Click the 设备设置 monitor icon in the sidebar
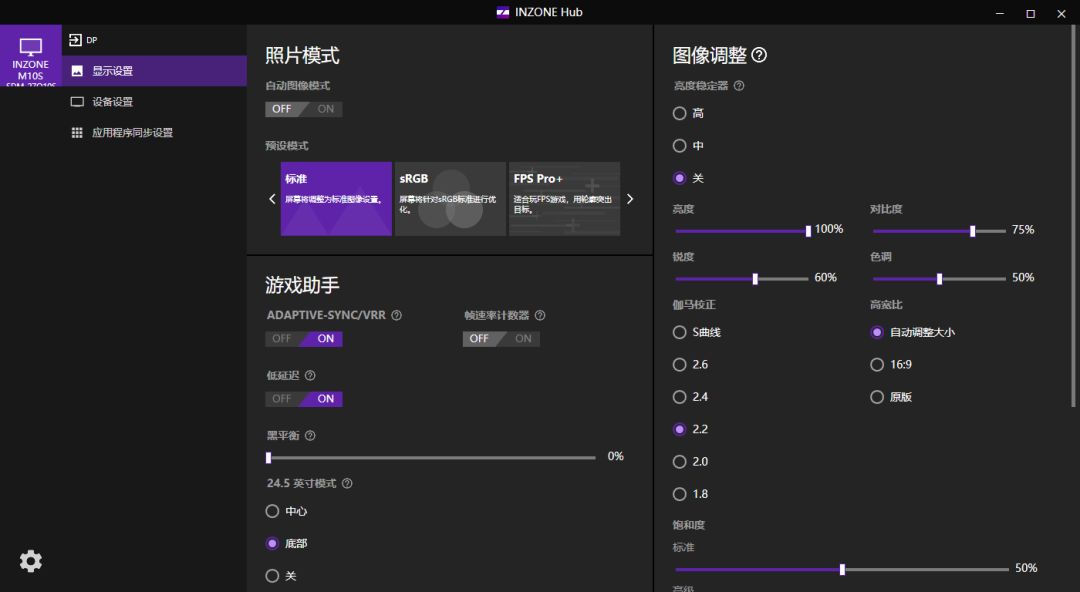 coord(77,102)
